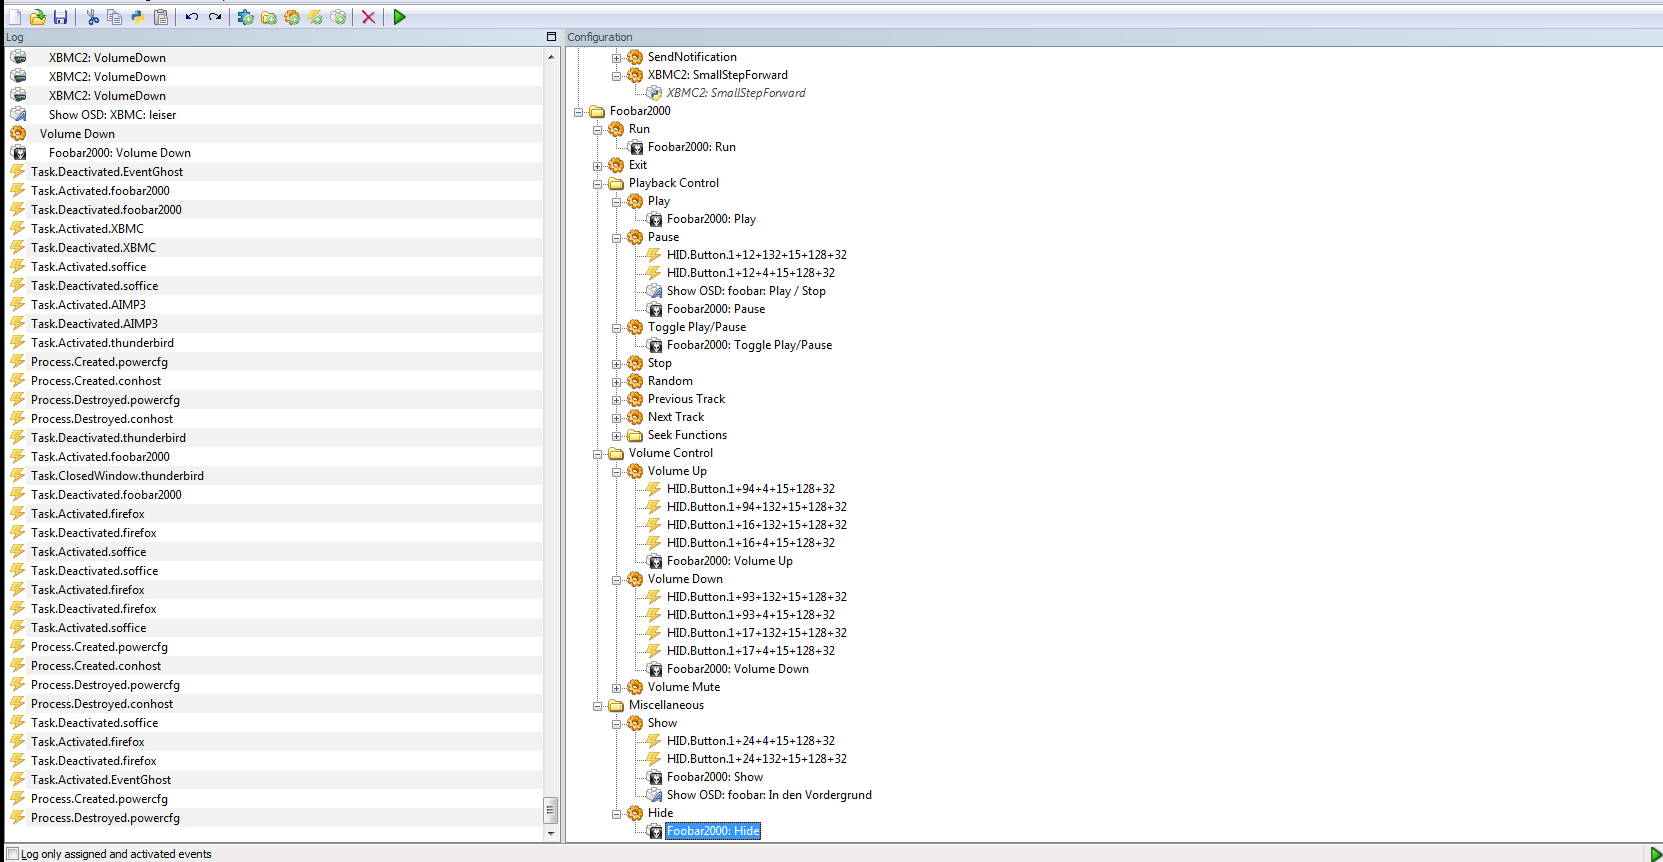The height and width of the screenshot is (862, 1663).
Task: Click the Add Plugin toolbar icon
Action: pos(245,17)
